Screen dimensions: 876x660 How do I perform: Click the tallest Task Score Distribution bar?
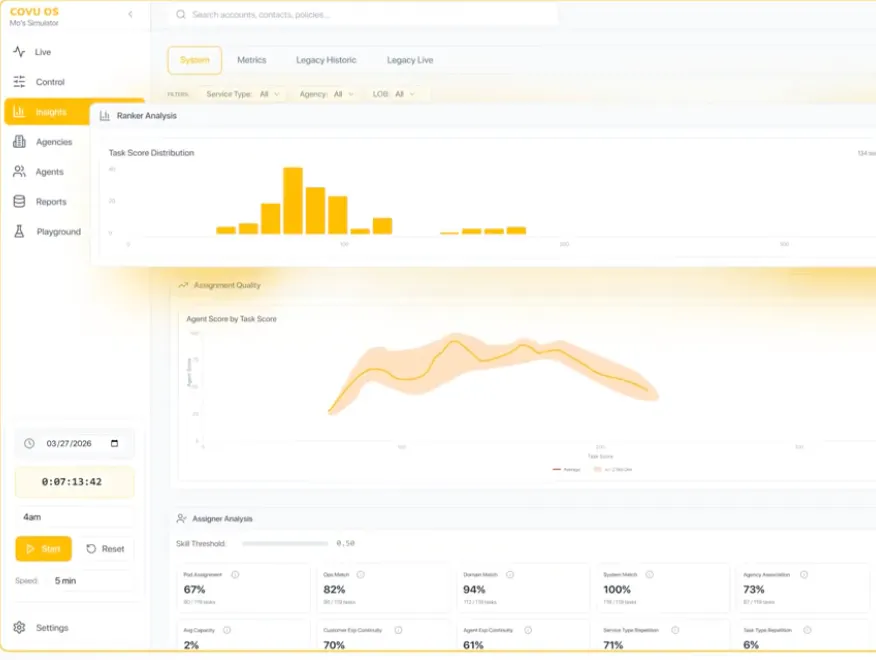(x=293, y=200)
